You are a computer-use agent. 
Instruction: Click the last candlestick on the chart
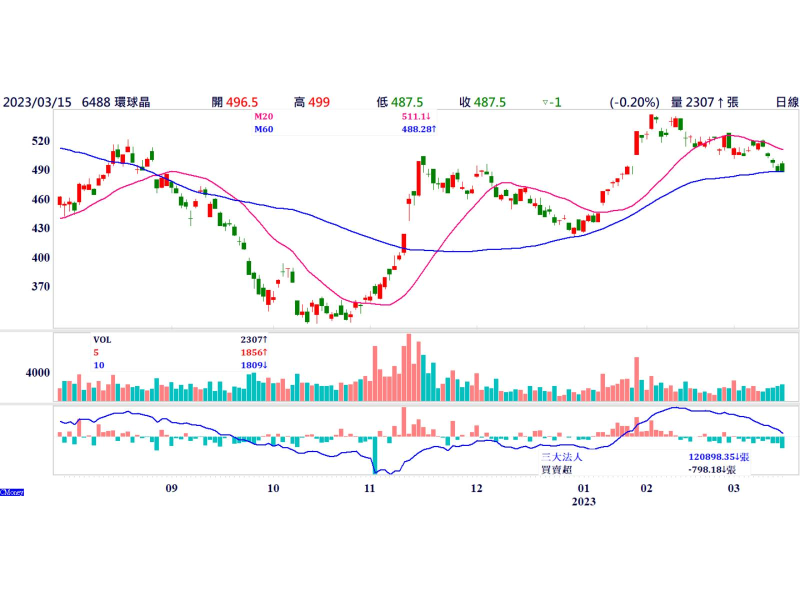point(781,167)
